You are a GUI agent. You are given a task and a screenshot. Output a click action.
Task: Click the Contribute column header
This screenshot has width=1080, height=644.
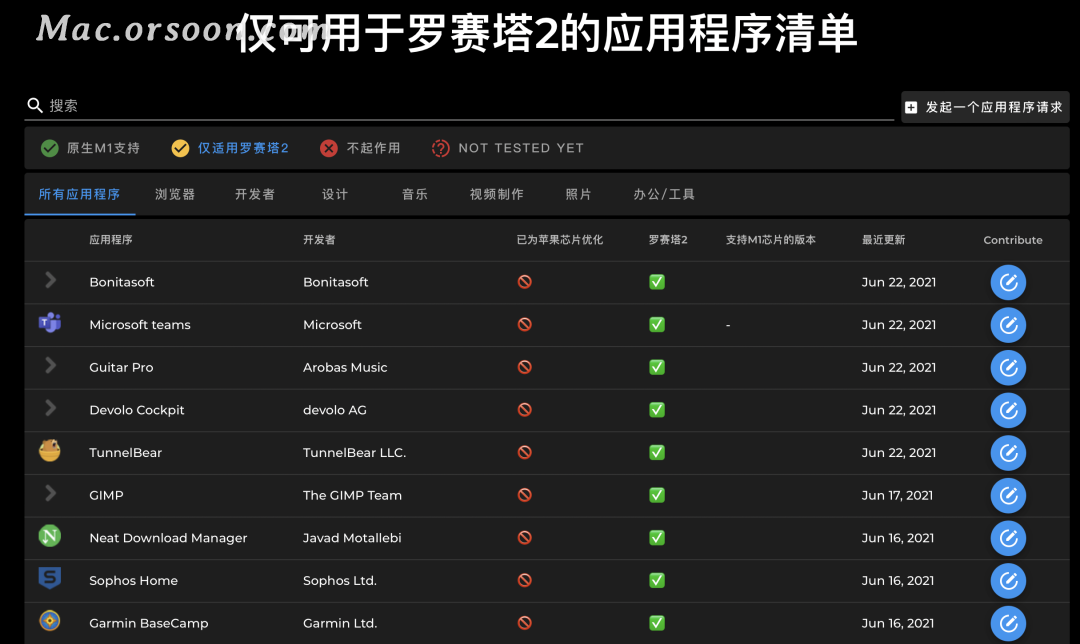click(1012, 240)
